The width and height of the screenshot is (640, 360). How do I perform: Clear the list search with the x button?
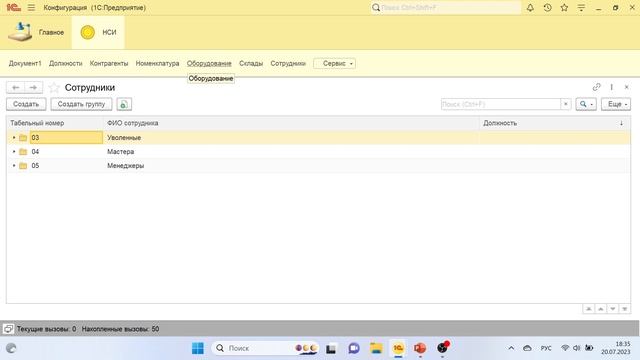pos(566,104)
